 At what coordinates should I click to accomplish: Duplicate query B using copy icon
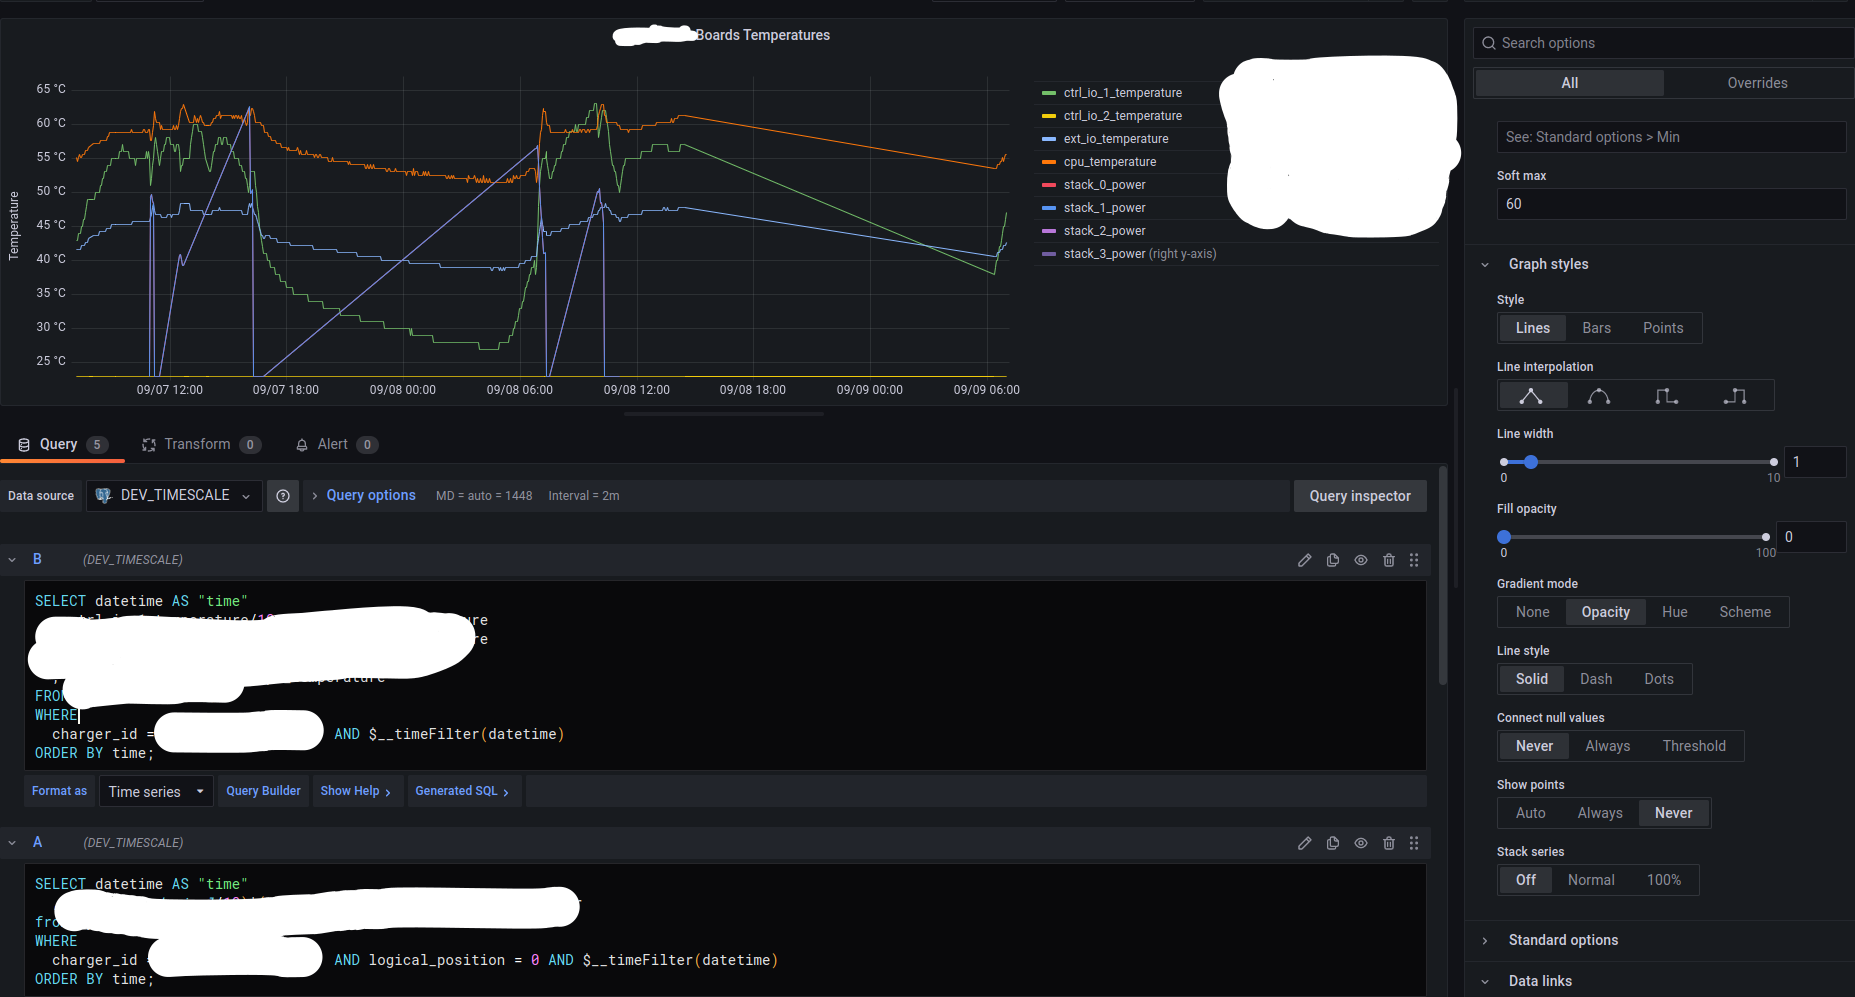coord(1333,559)
